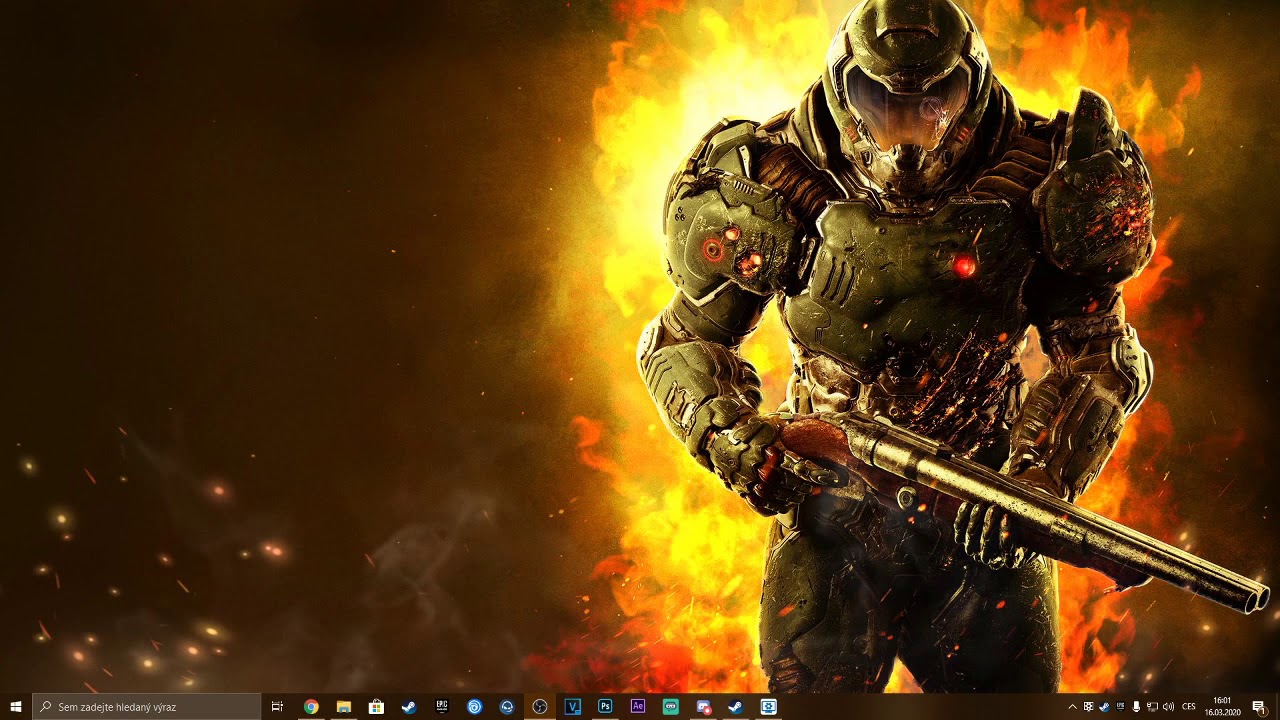Open the checkered grid icon in system tray

point(1089,707)
